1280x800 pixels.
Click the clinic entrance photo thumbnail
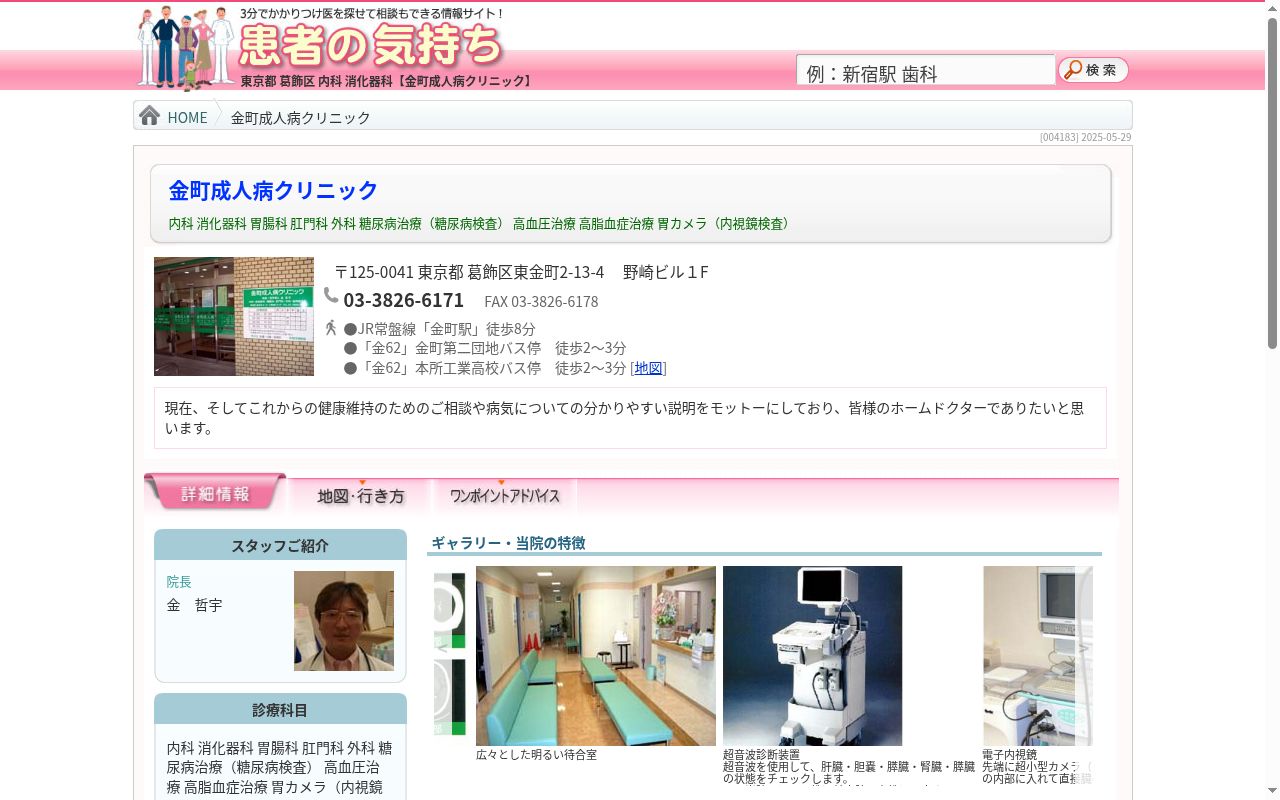[x=234, y=316]
